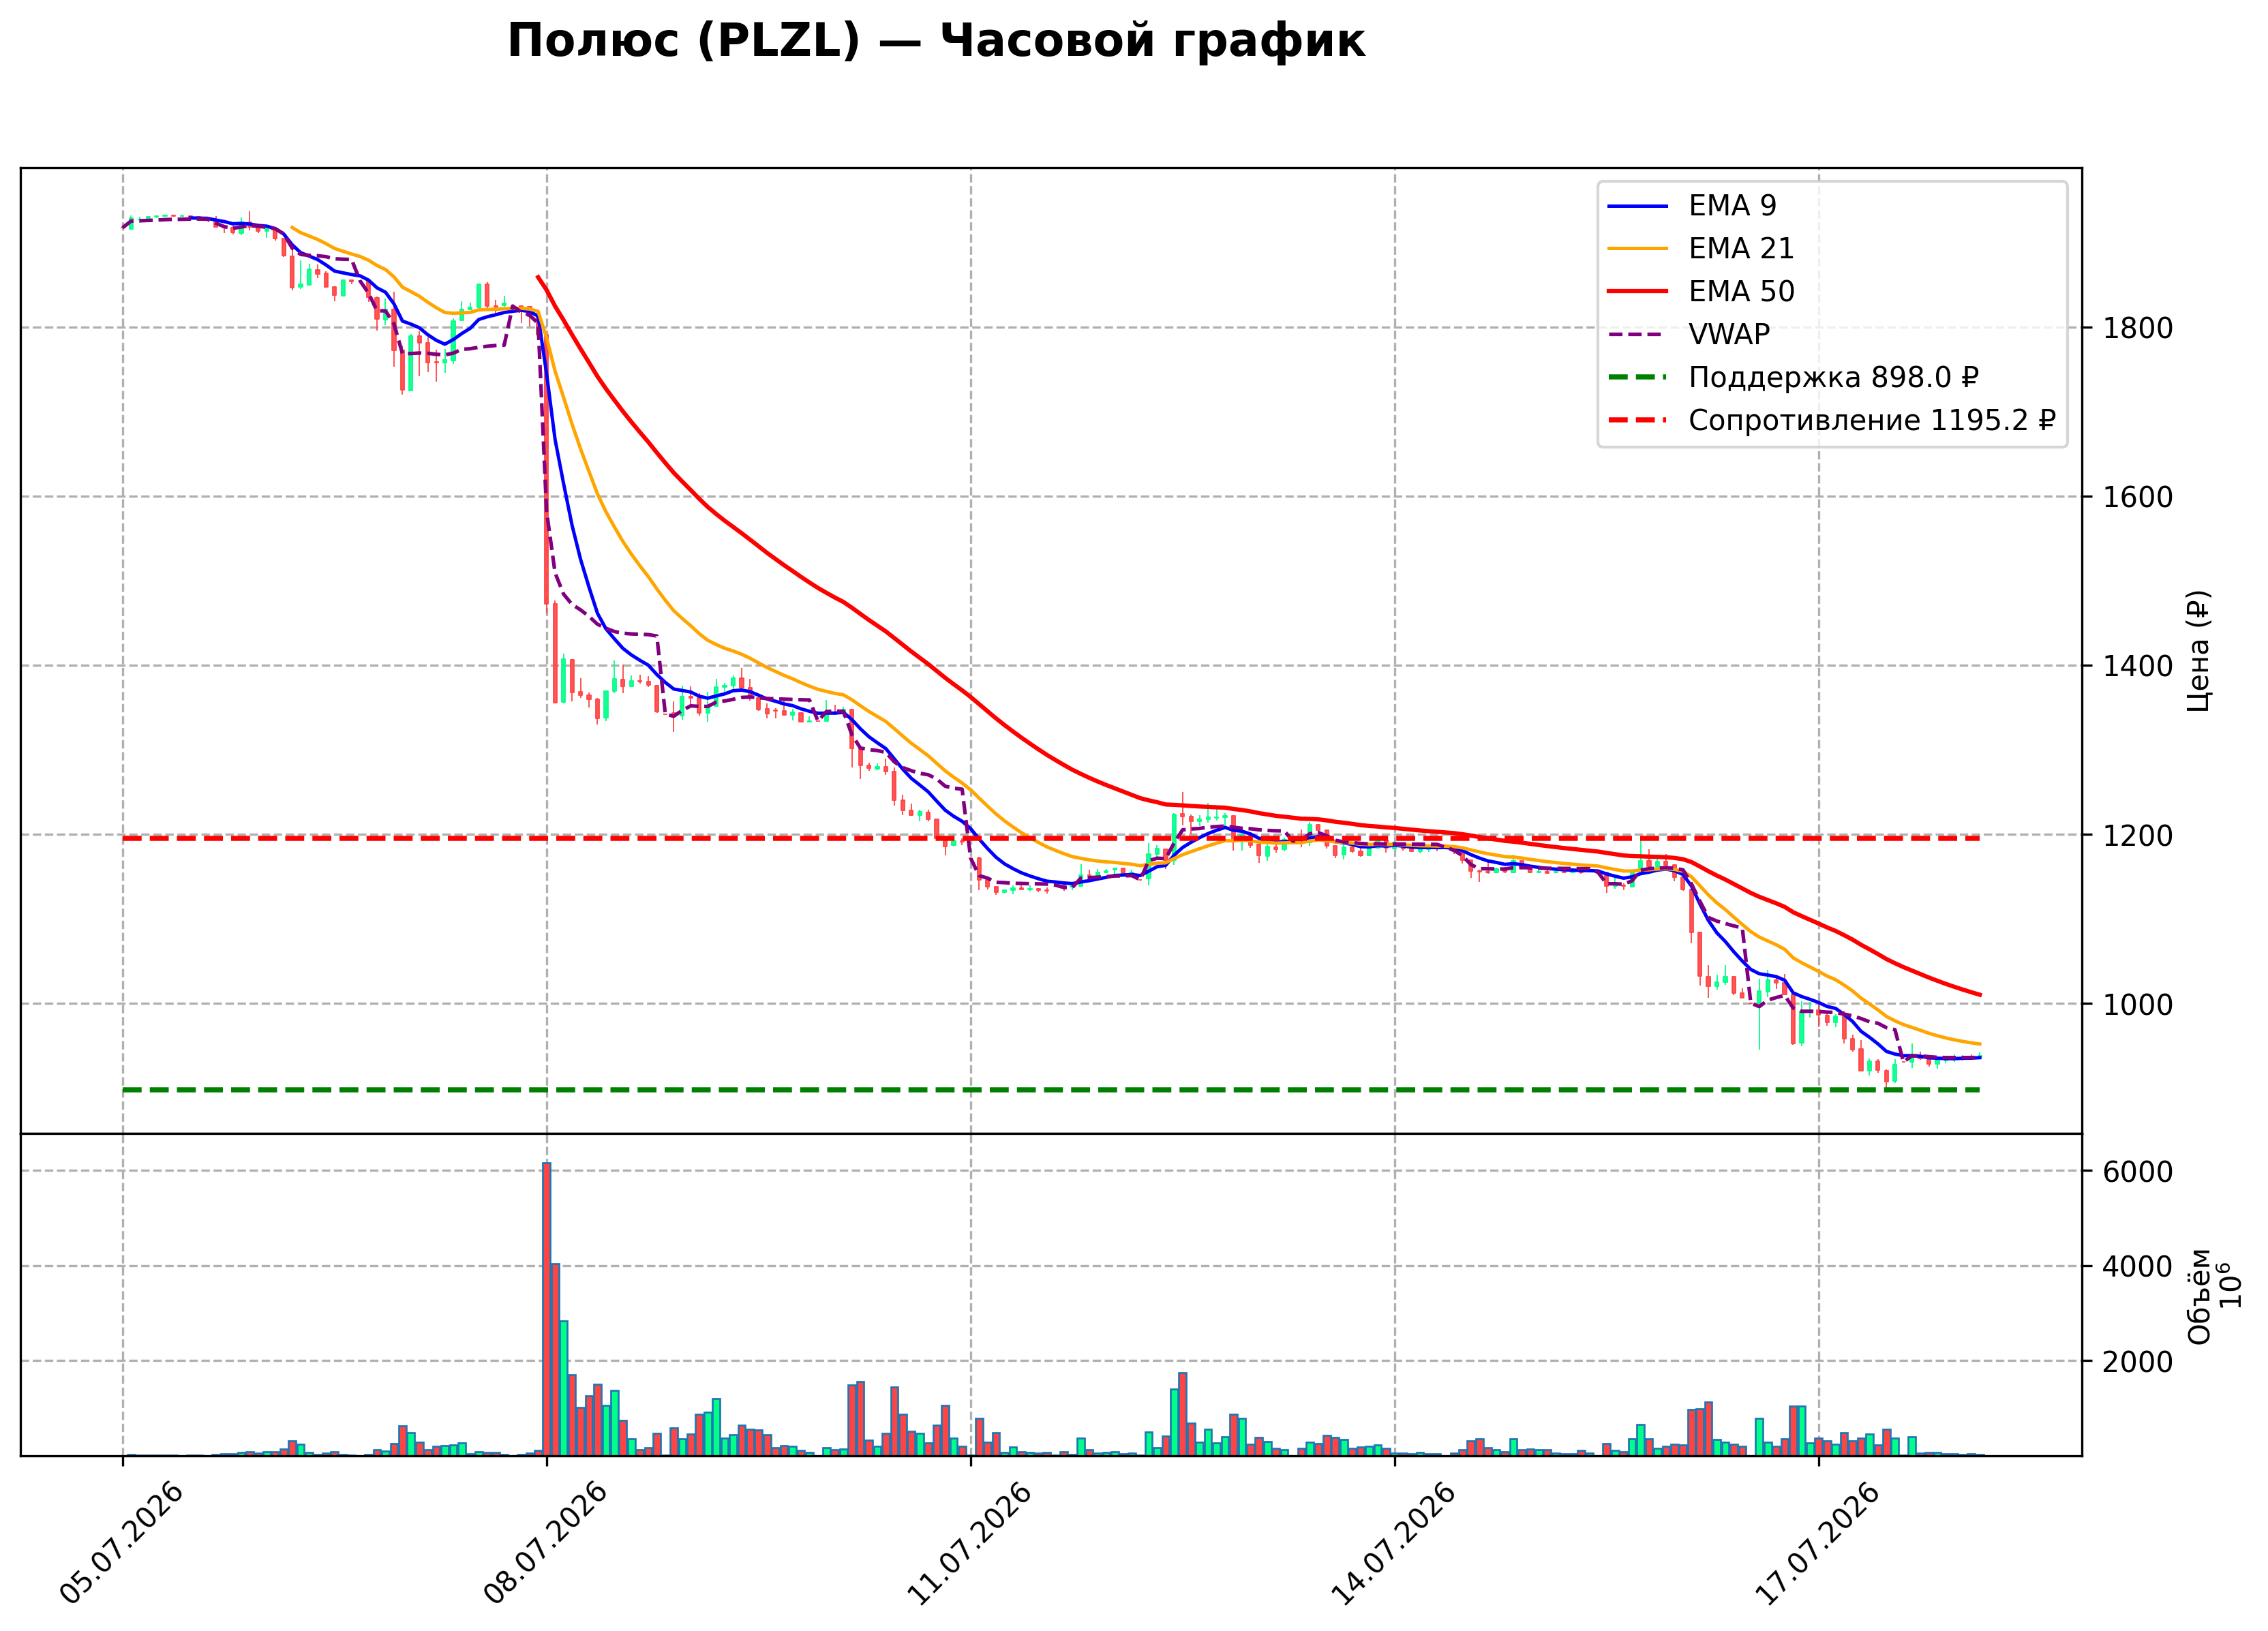Click the Цена (₽) axis label

click(x=2198, y=651)
